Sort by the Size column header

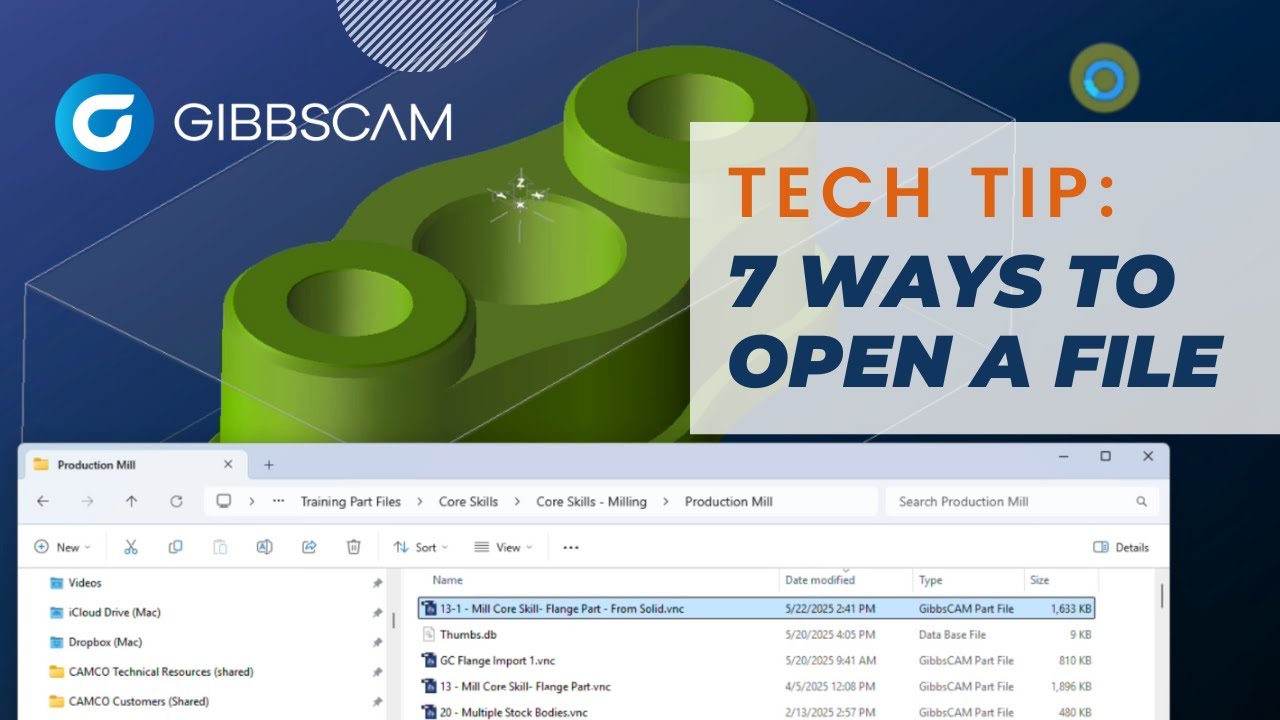point(1039,580)
